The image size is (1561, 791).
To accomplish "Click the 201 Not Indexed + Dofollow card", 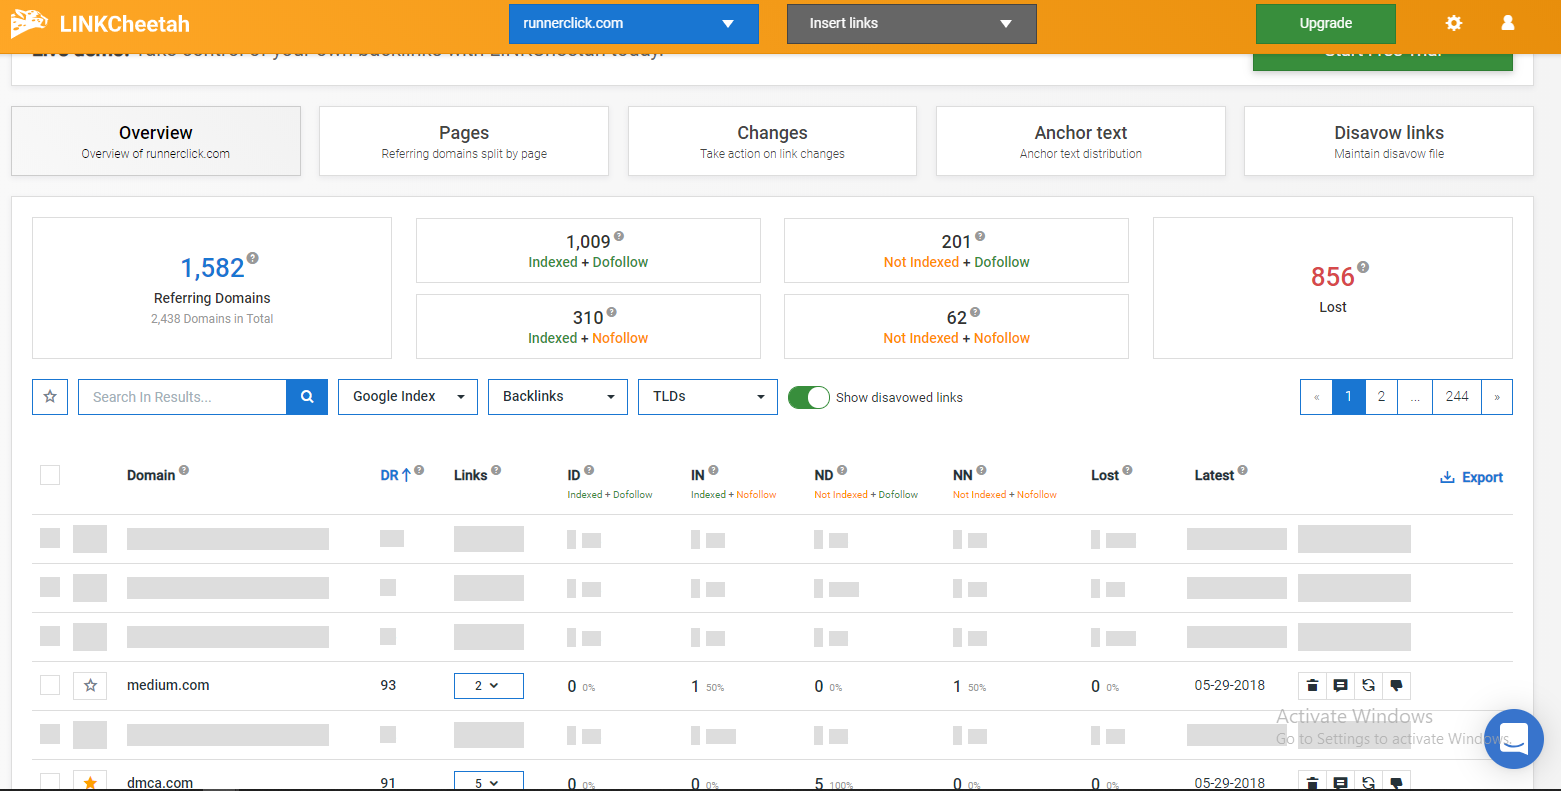I will 956,250.
